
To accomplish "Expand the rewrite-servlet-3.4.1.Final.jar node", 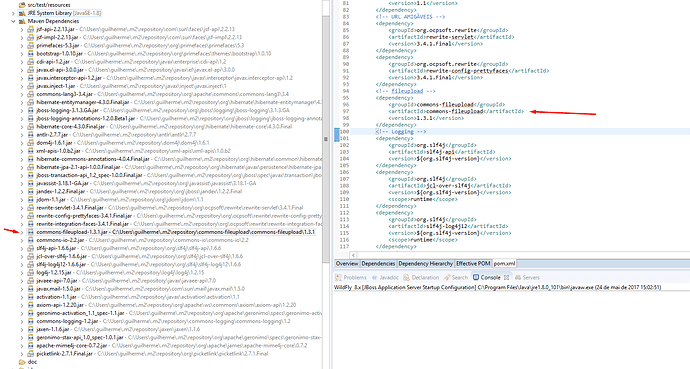I will tap(22, 208).
